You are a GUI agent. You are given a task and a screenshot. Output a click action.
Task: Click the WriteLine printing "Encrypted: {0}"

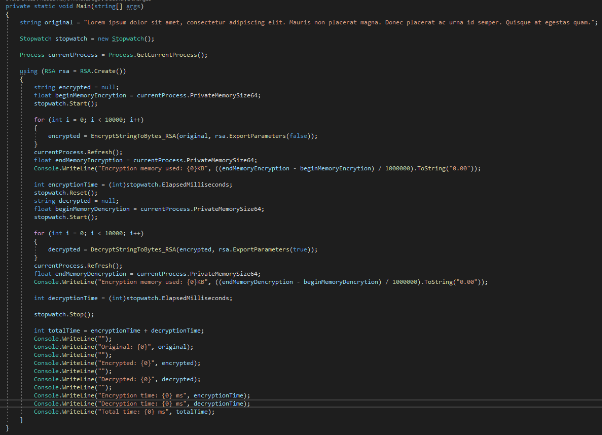(117, 363)
